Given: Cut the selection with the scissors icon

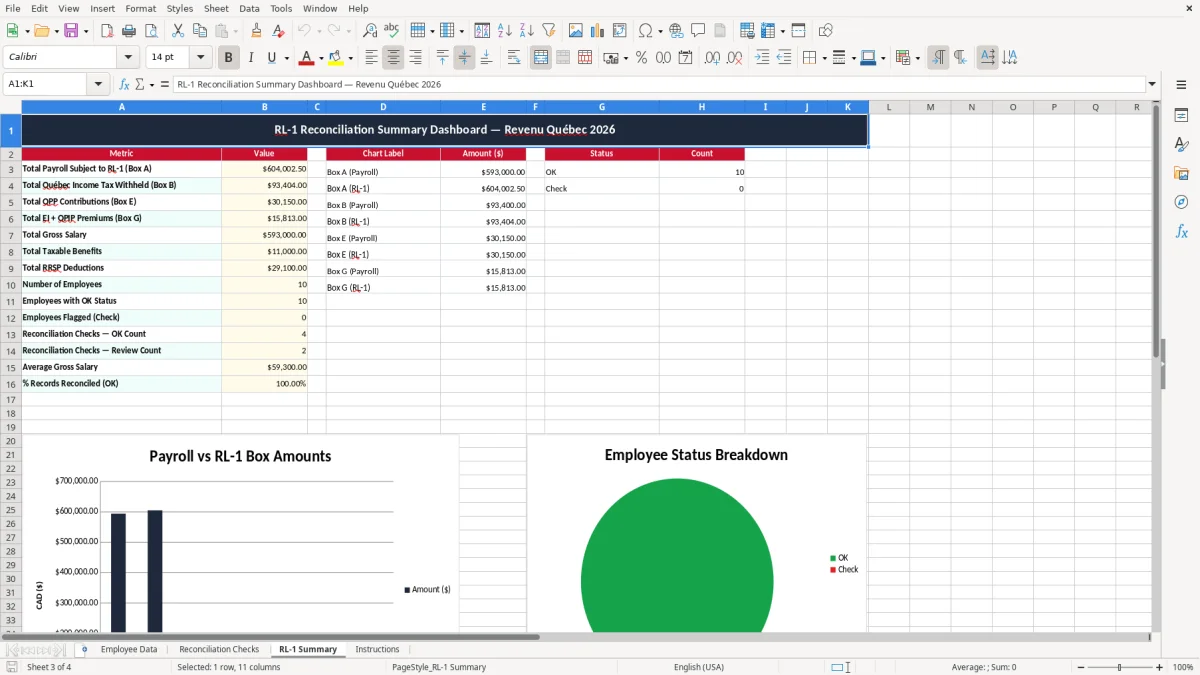Looking at the screenshot, I should click(x=177, y=31).
